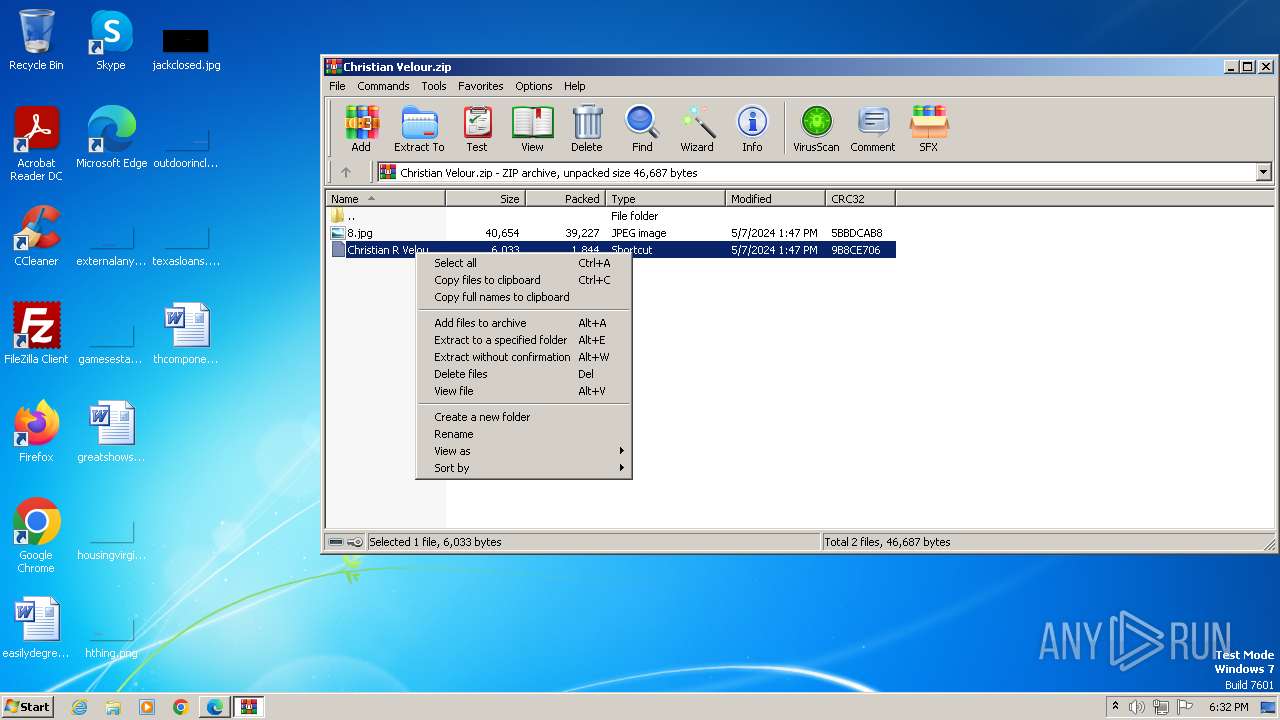Open Acrobat Reader DC desktop icon

tap(36, 145)
